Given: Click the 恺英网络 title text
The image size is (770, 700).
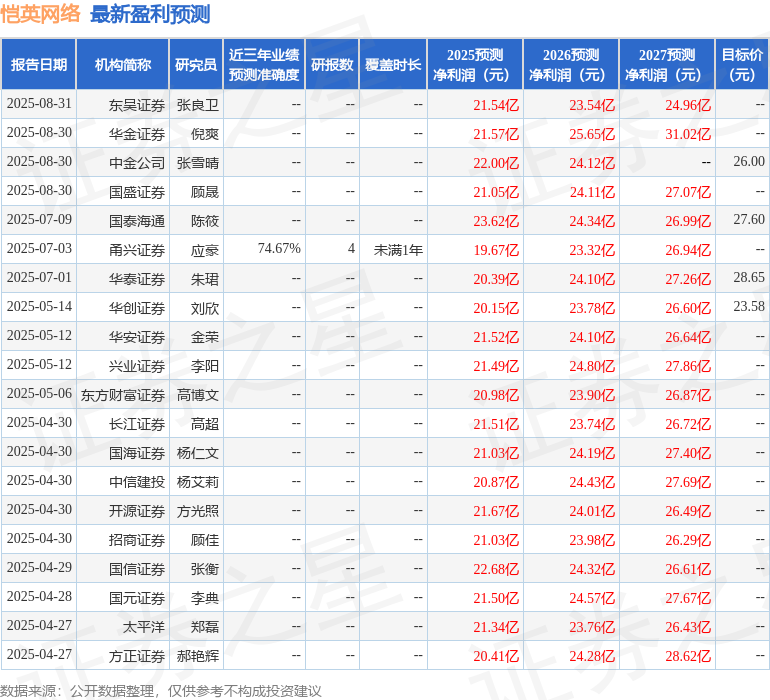Looking at the screenshot, I should 40,13.
